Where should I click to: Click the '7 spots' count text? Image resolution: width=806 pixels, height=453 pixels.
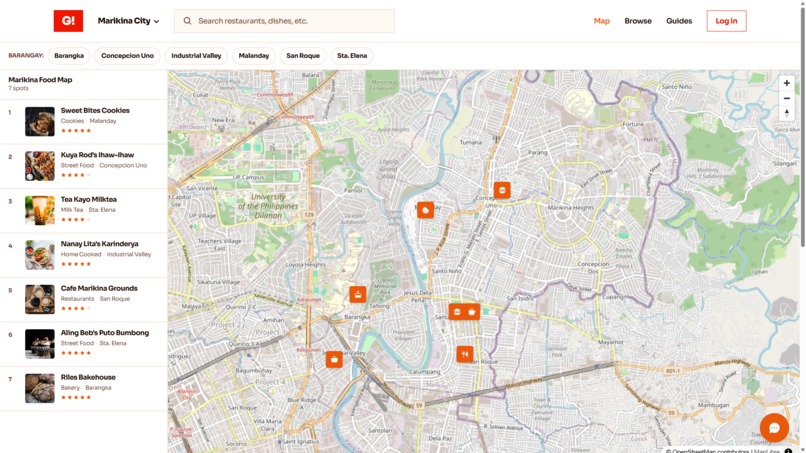click(19, 88)
